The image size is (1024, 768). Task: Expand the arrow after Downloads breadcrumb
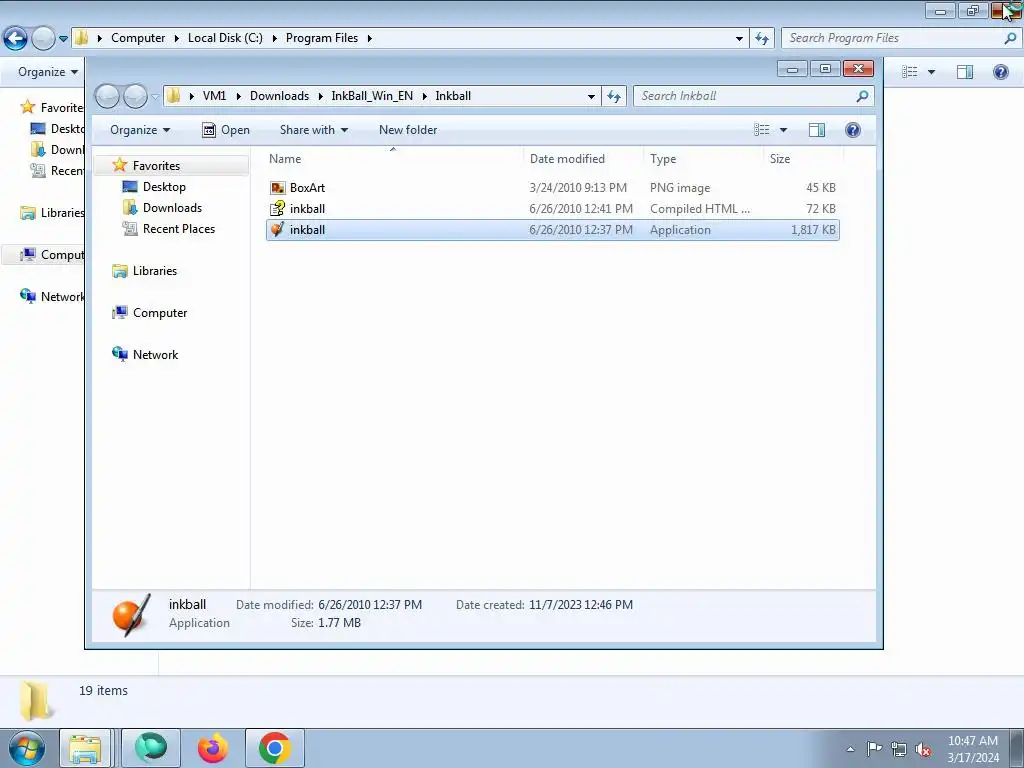click(x=321, y=96)
